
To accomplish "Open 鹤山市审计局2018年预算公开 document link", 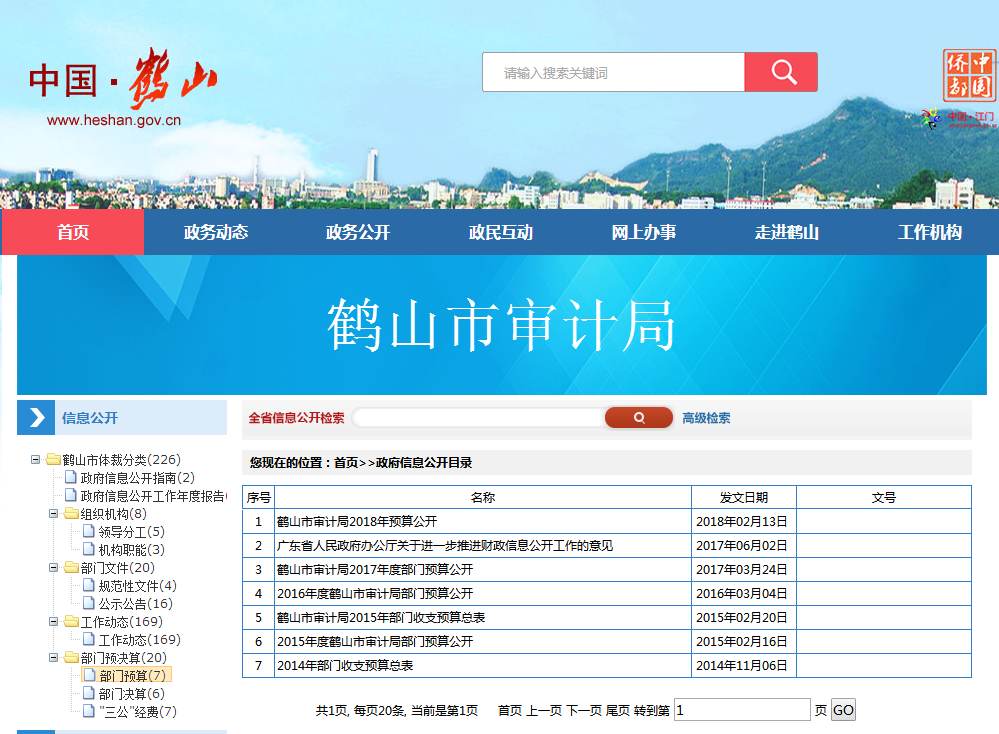I will pos(357,522).
